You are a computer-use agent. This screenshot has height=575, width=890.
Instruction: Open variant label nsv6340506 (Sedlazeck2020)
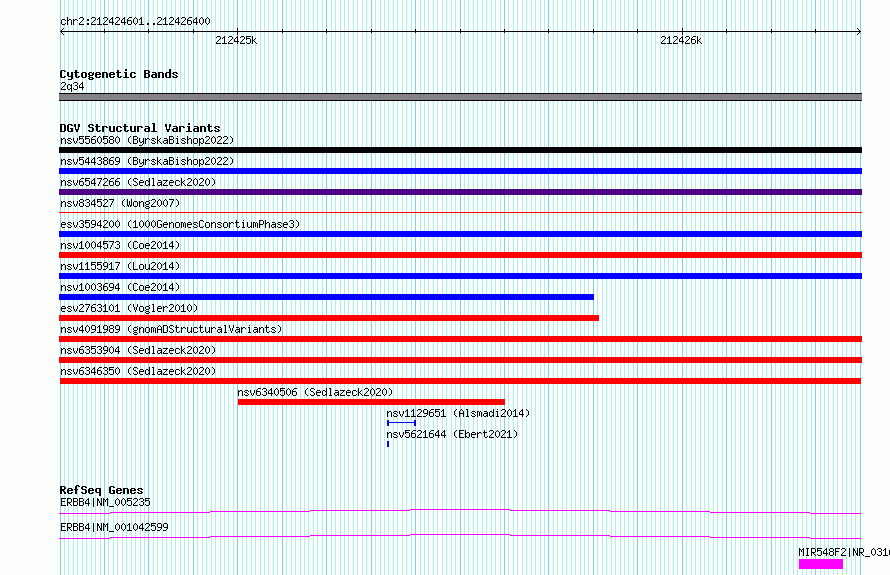tap(315, 392)
